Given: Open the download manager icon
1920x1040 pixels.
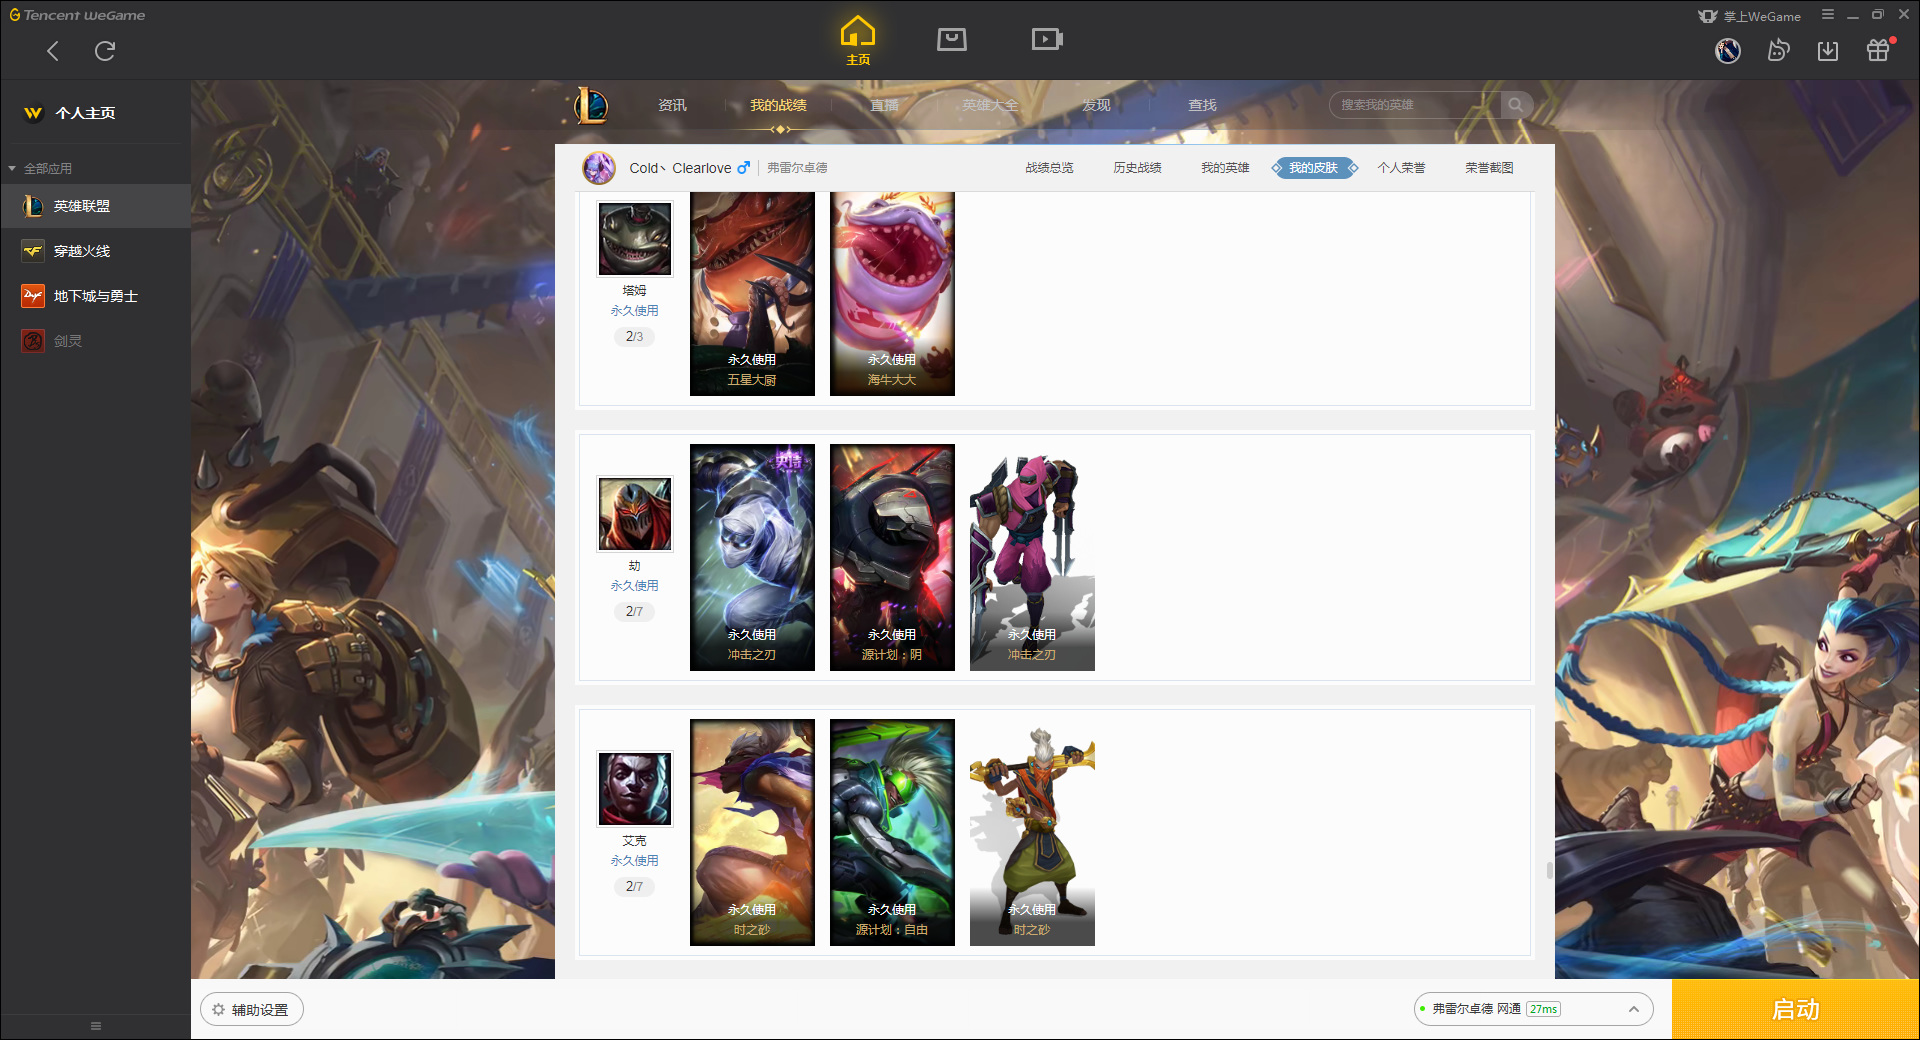Looking at the screenshot, I should (x=1828, y=50).
